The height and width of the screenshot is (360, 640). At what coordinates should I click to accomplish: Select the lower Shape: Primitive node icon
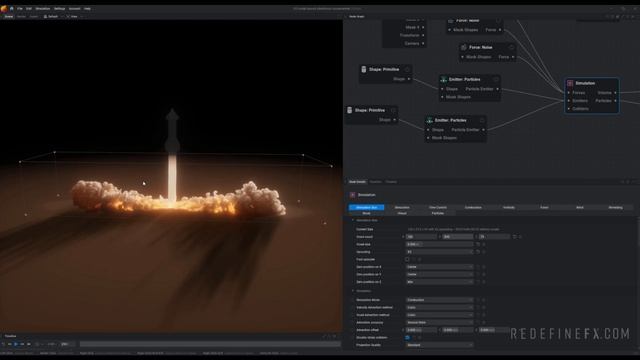[349, 110]
